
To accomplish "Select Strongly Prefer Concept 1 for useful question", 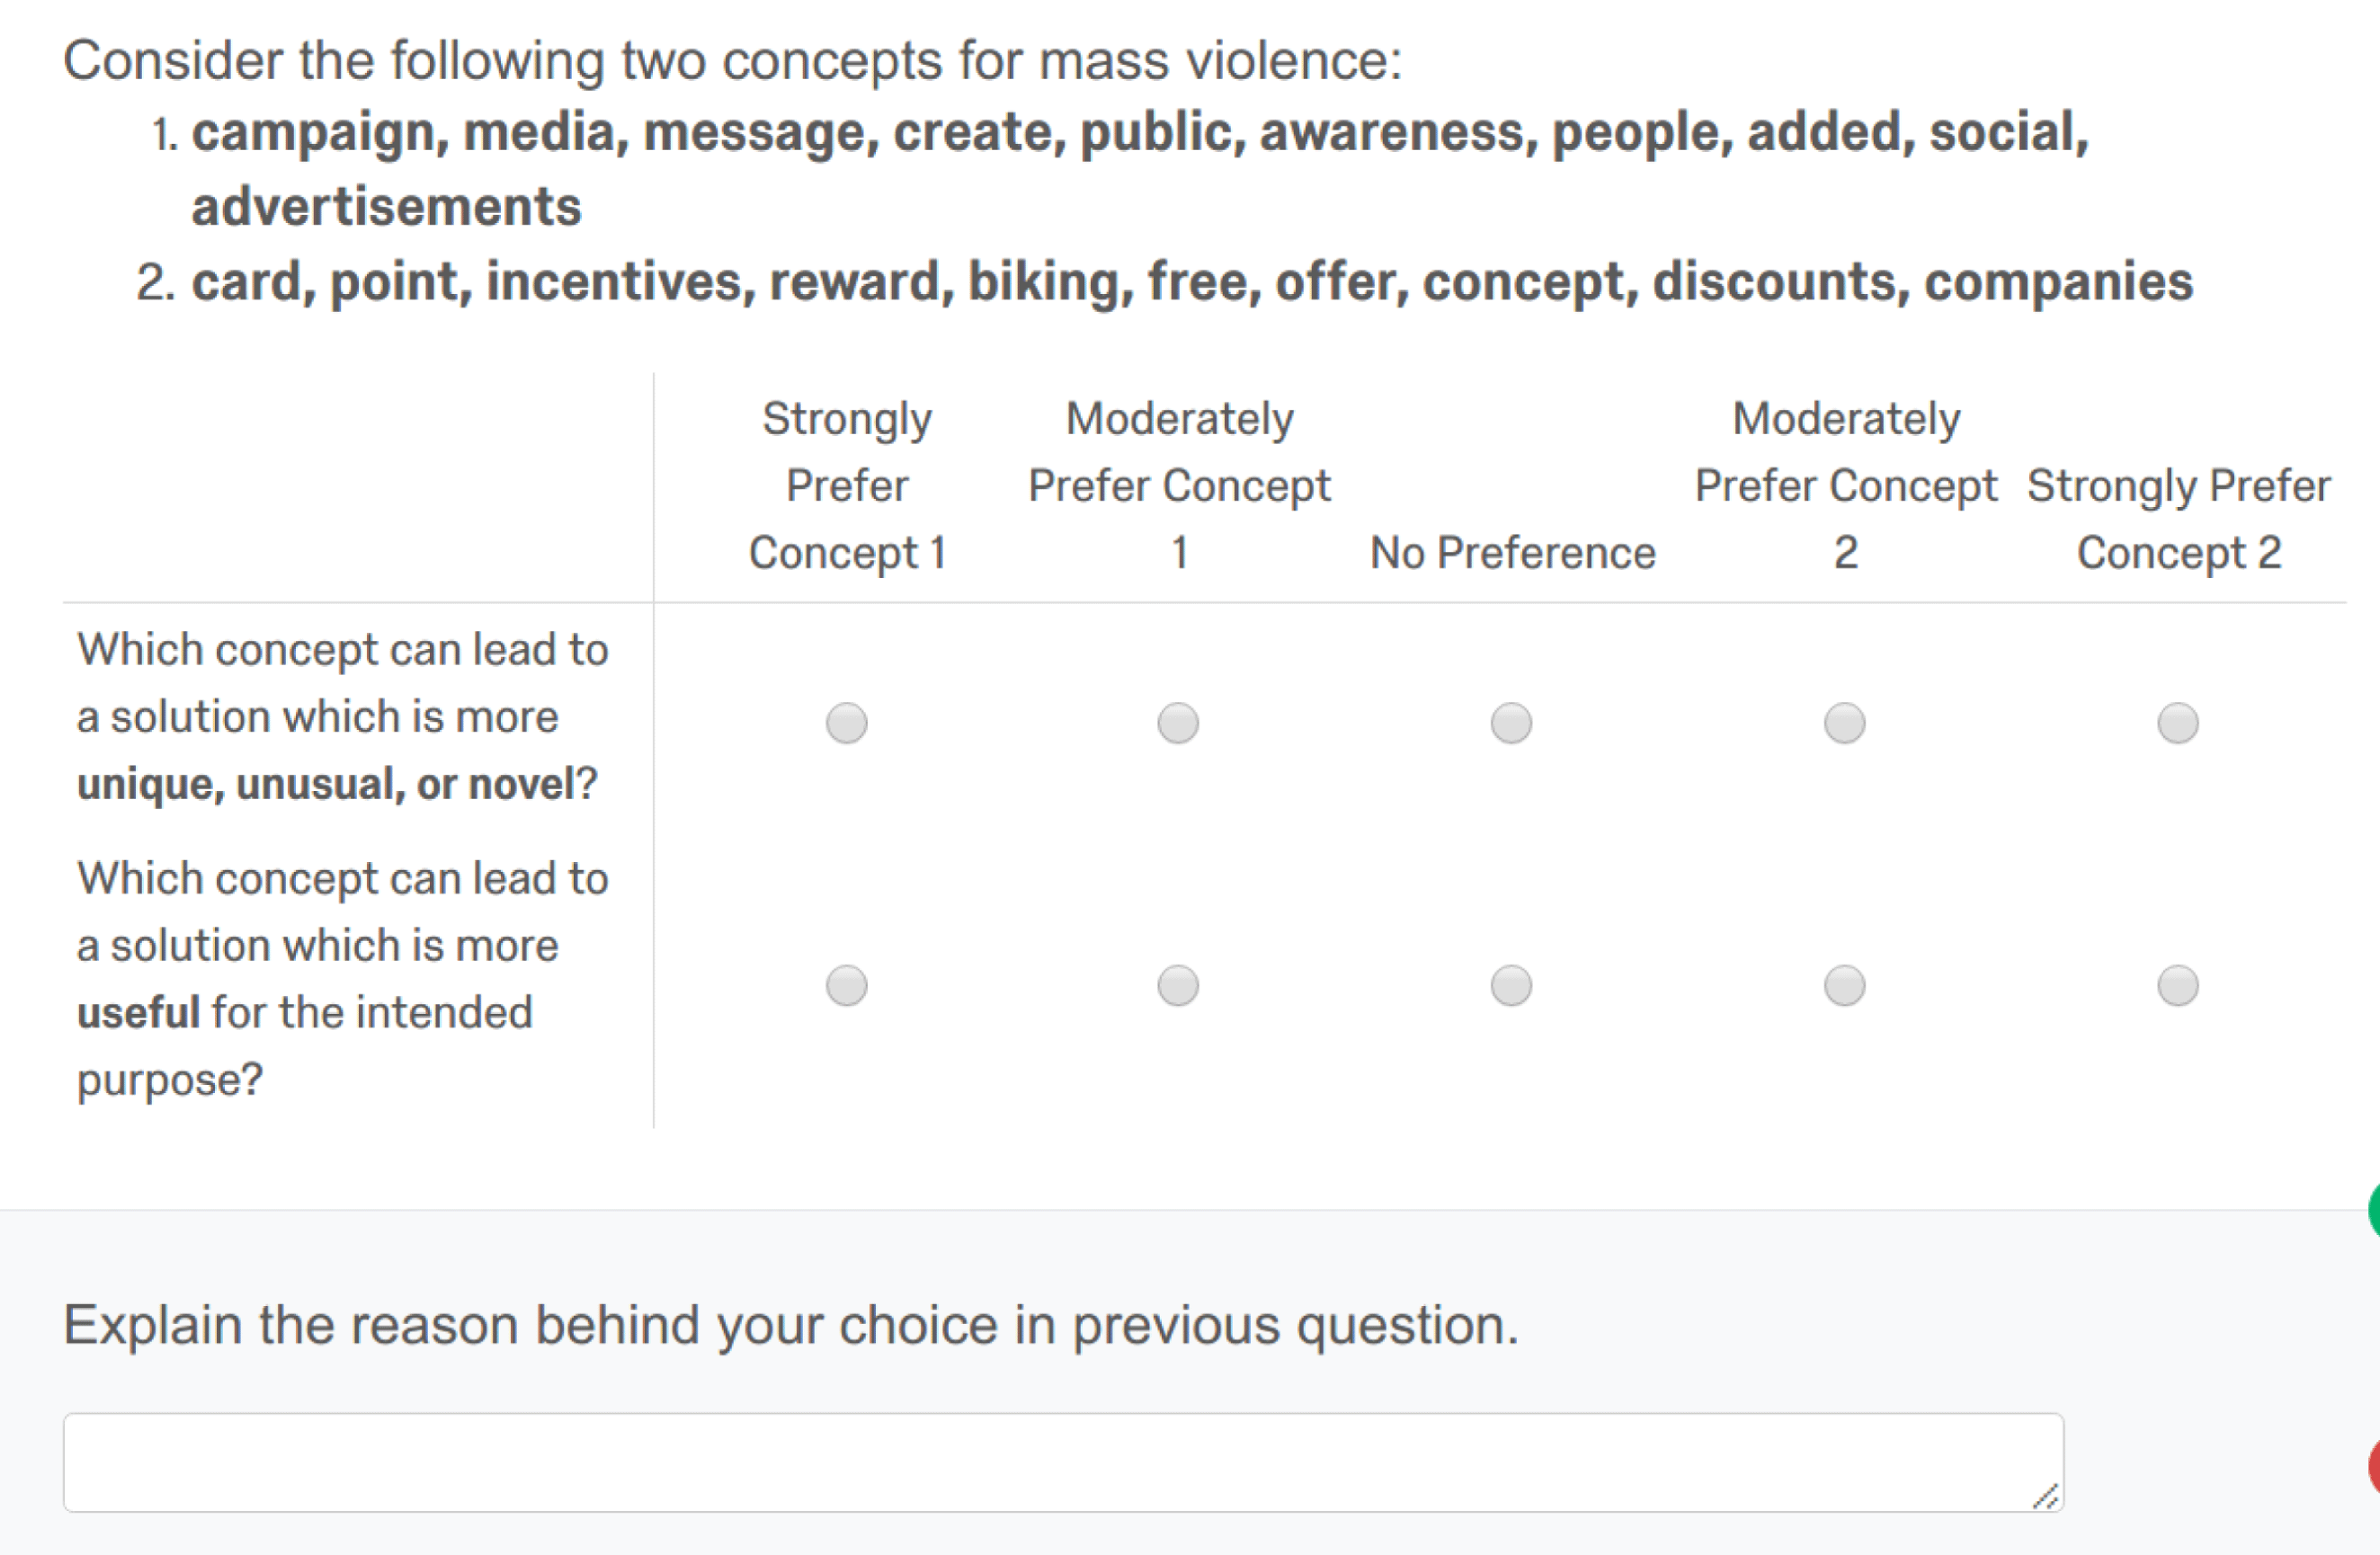I will 846,986.
